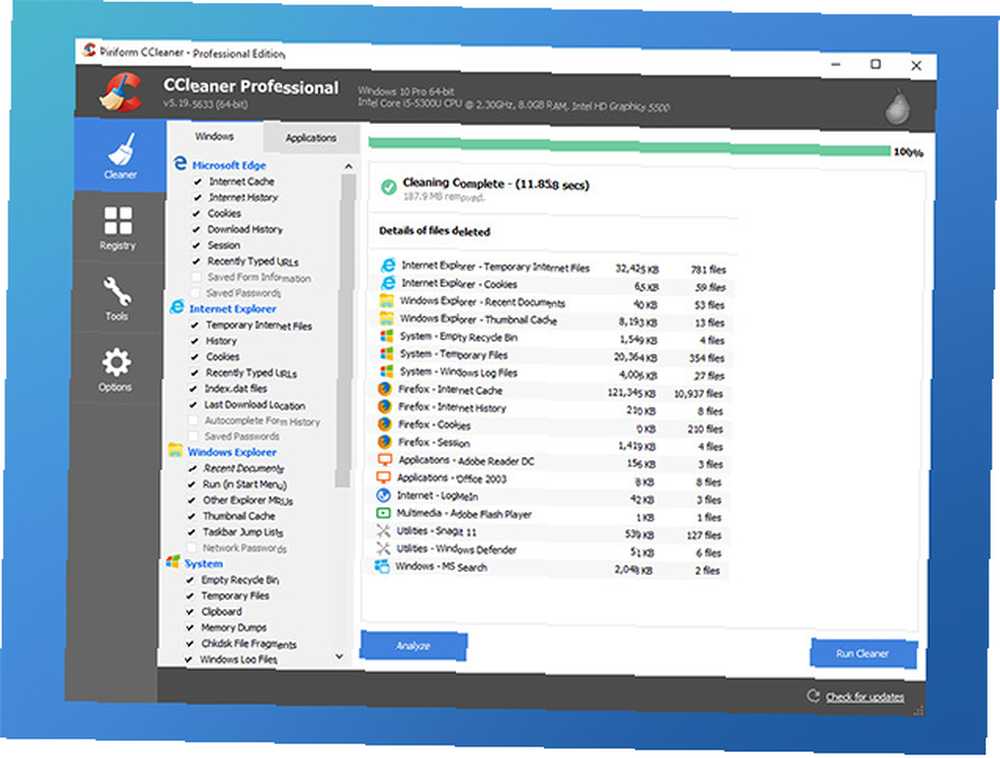The height and width of the screenshot is (758, 1000).
Task: Click the cleaner list scrollbar thumb
Action: 345,330
